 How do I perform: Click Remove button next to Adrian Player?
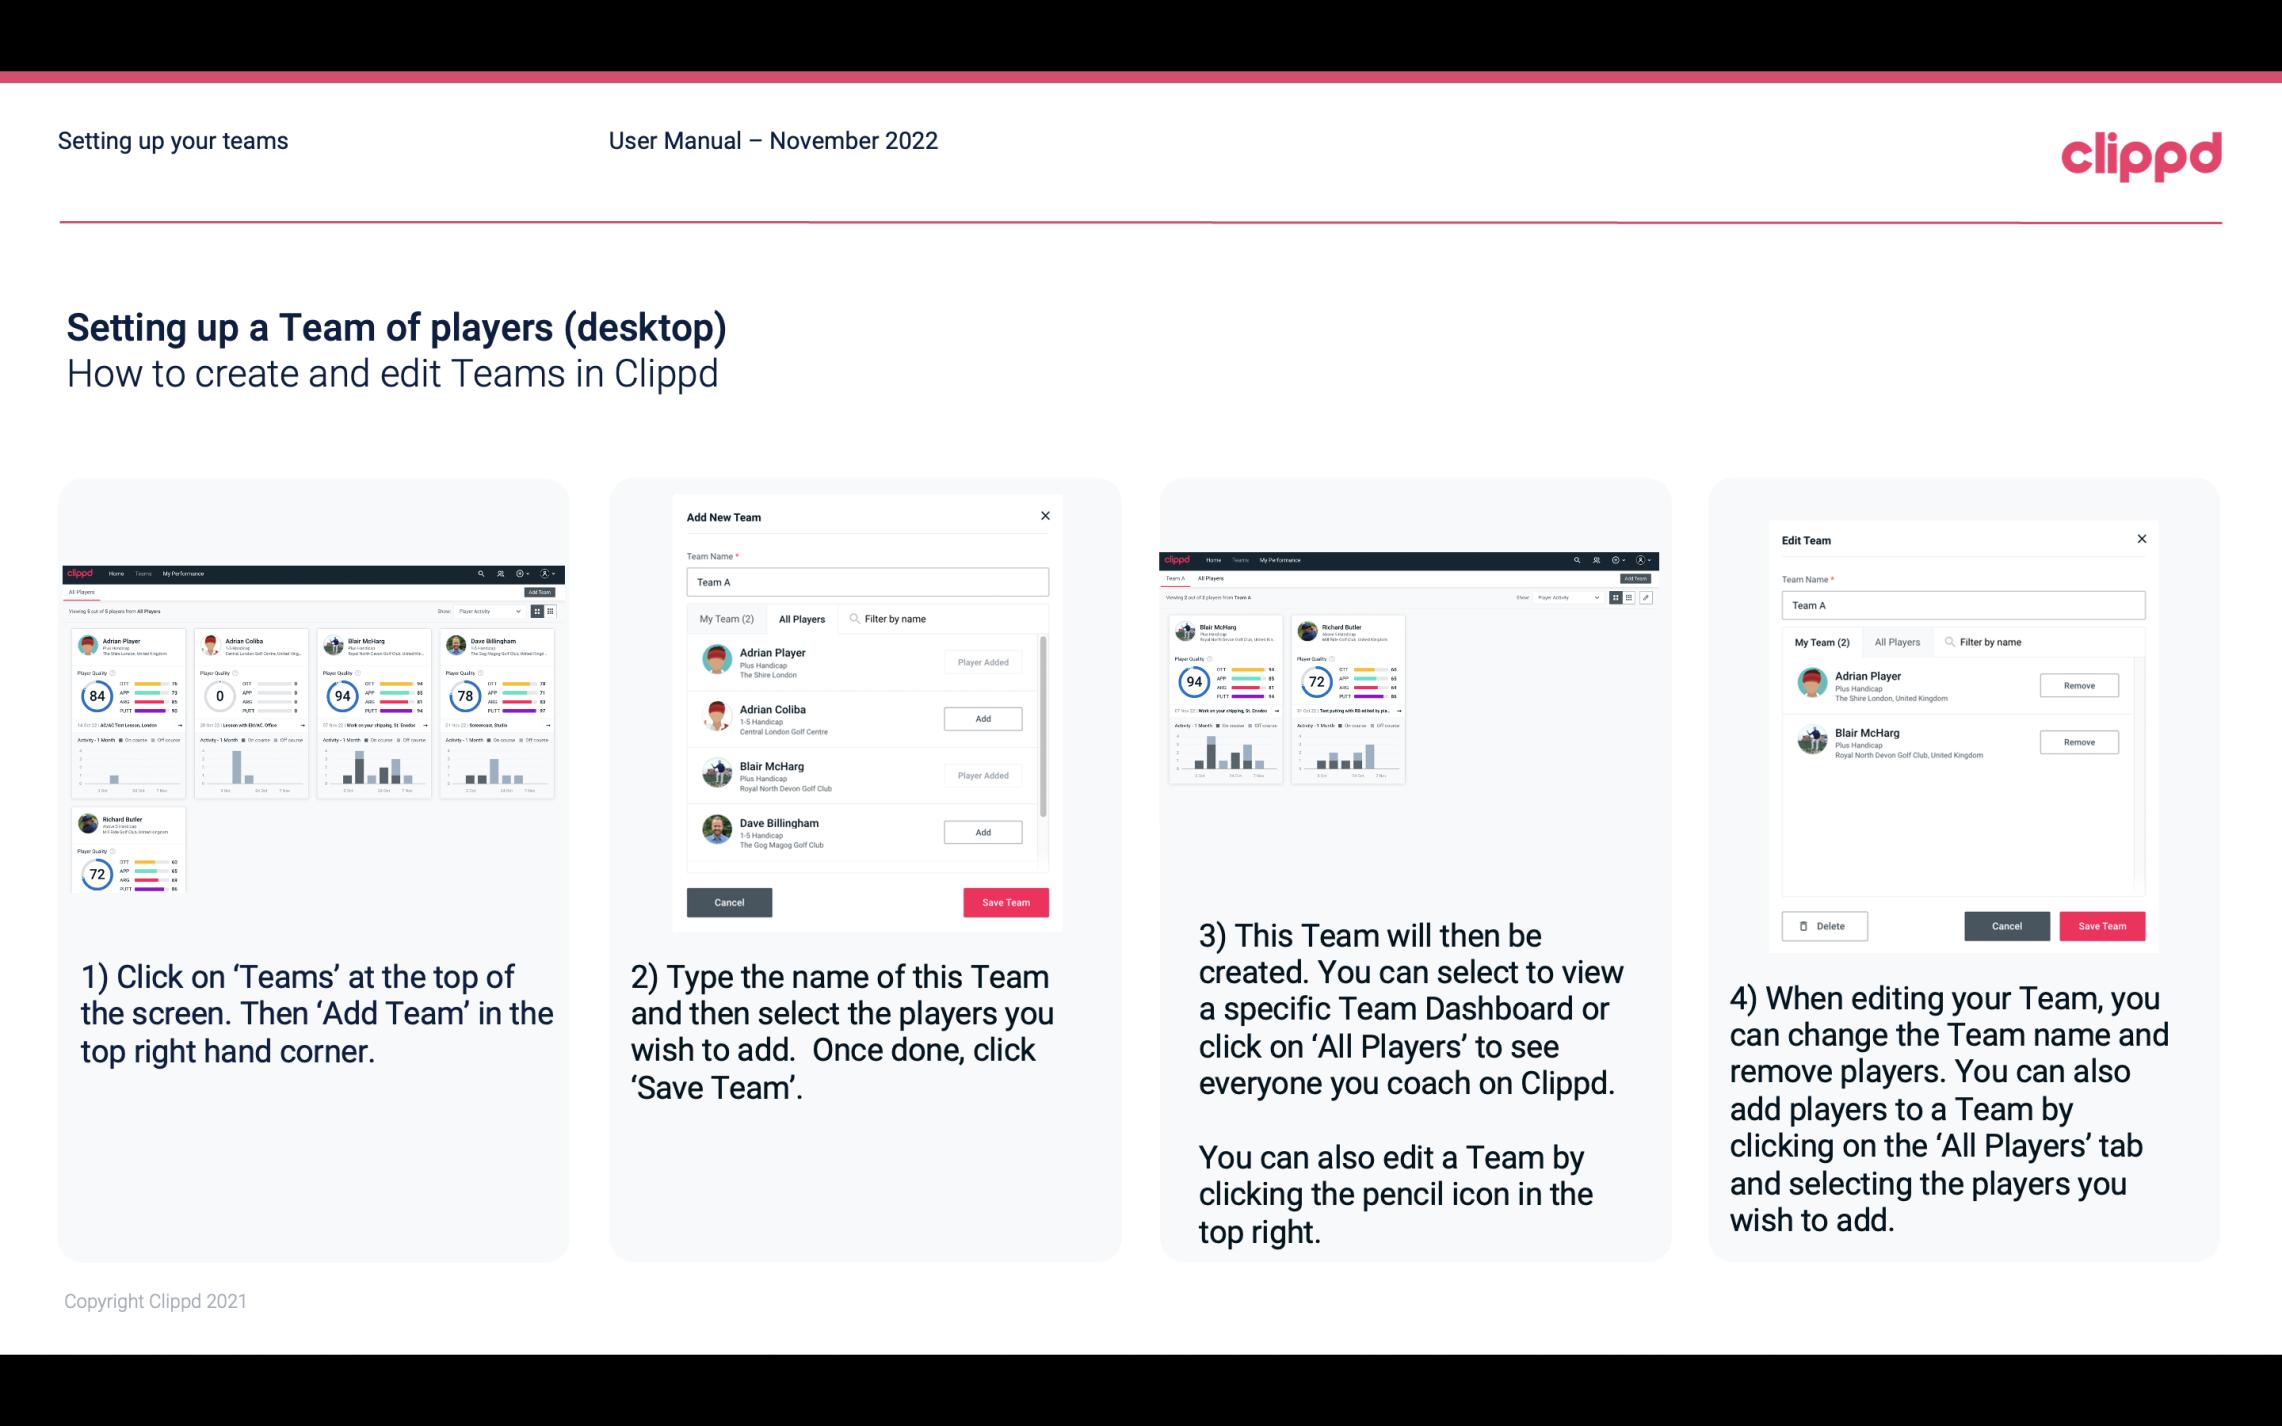point(2078,685)
